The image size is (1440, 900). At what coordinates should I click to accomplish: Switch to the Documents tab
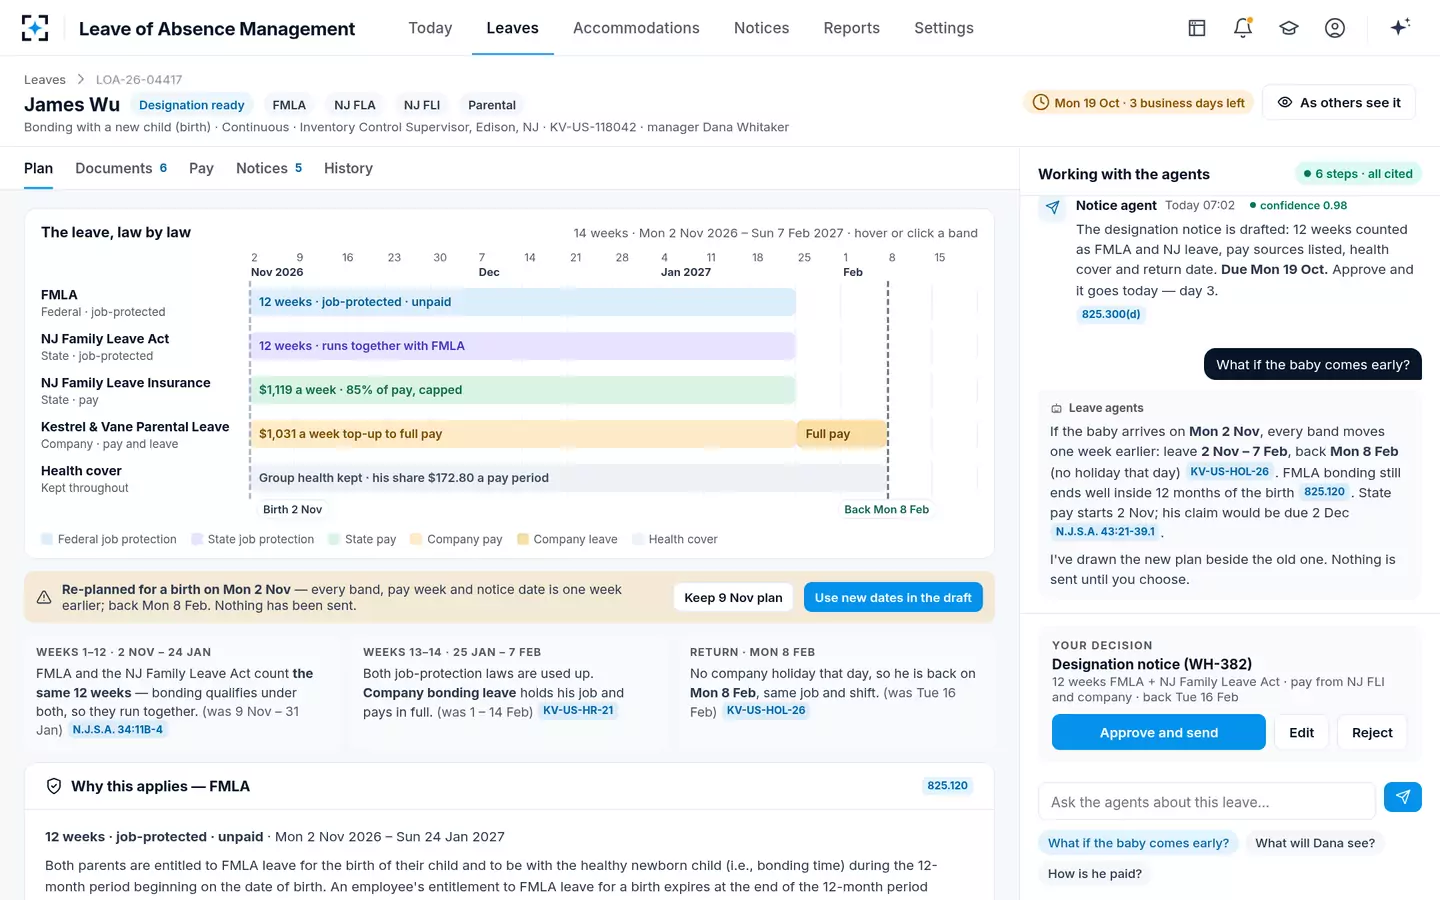click(121, 168)
